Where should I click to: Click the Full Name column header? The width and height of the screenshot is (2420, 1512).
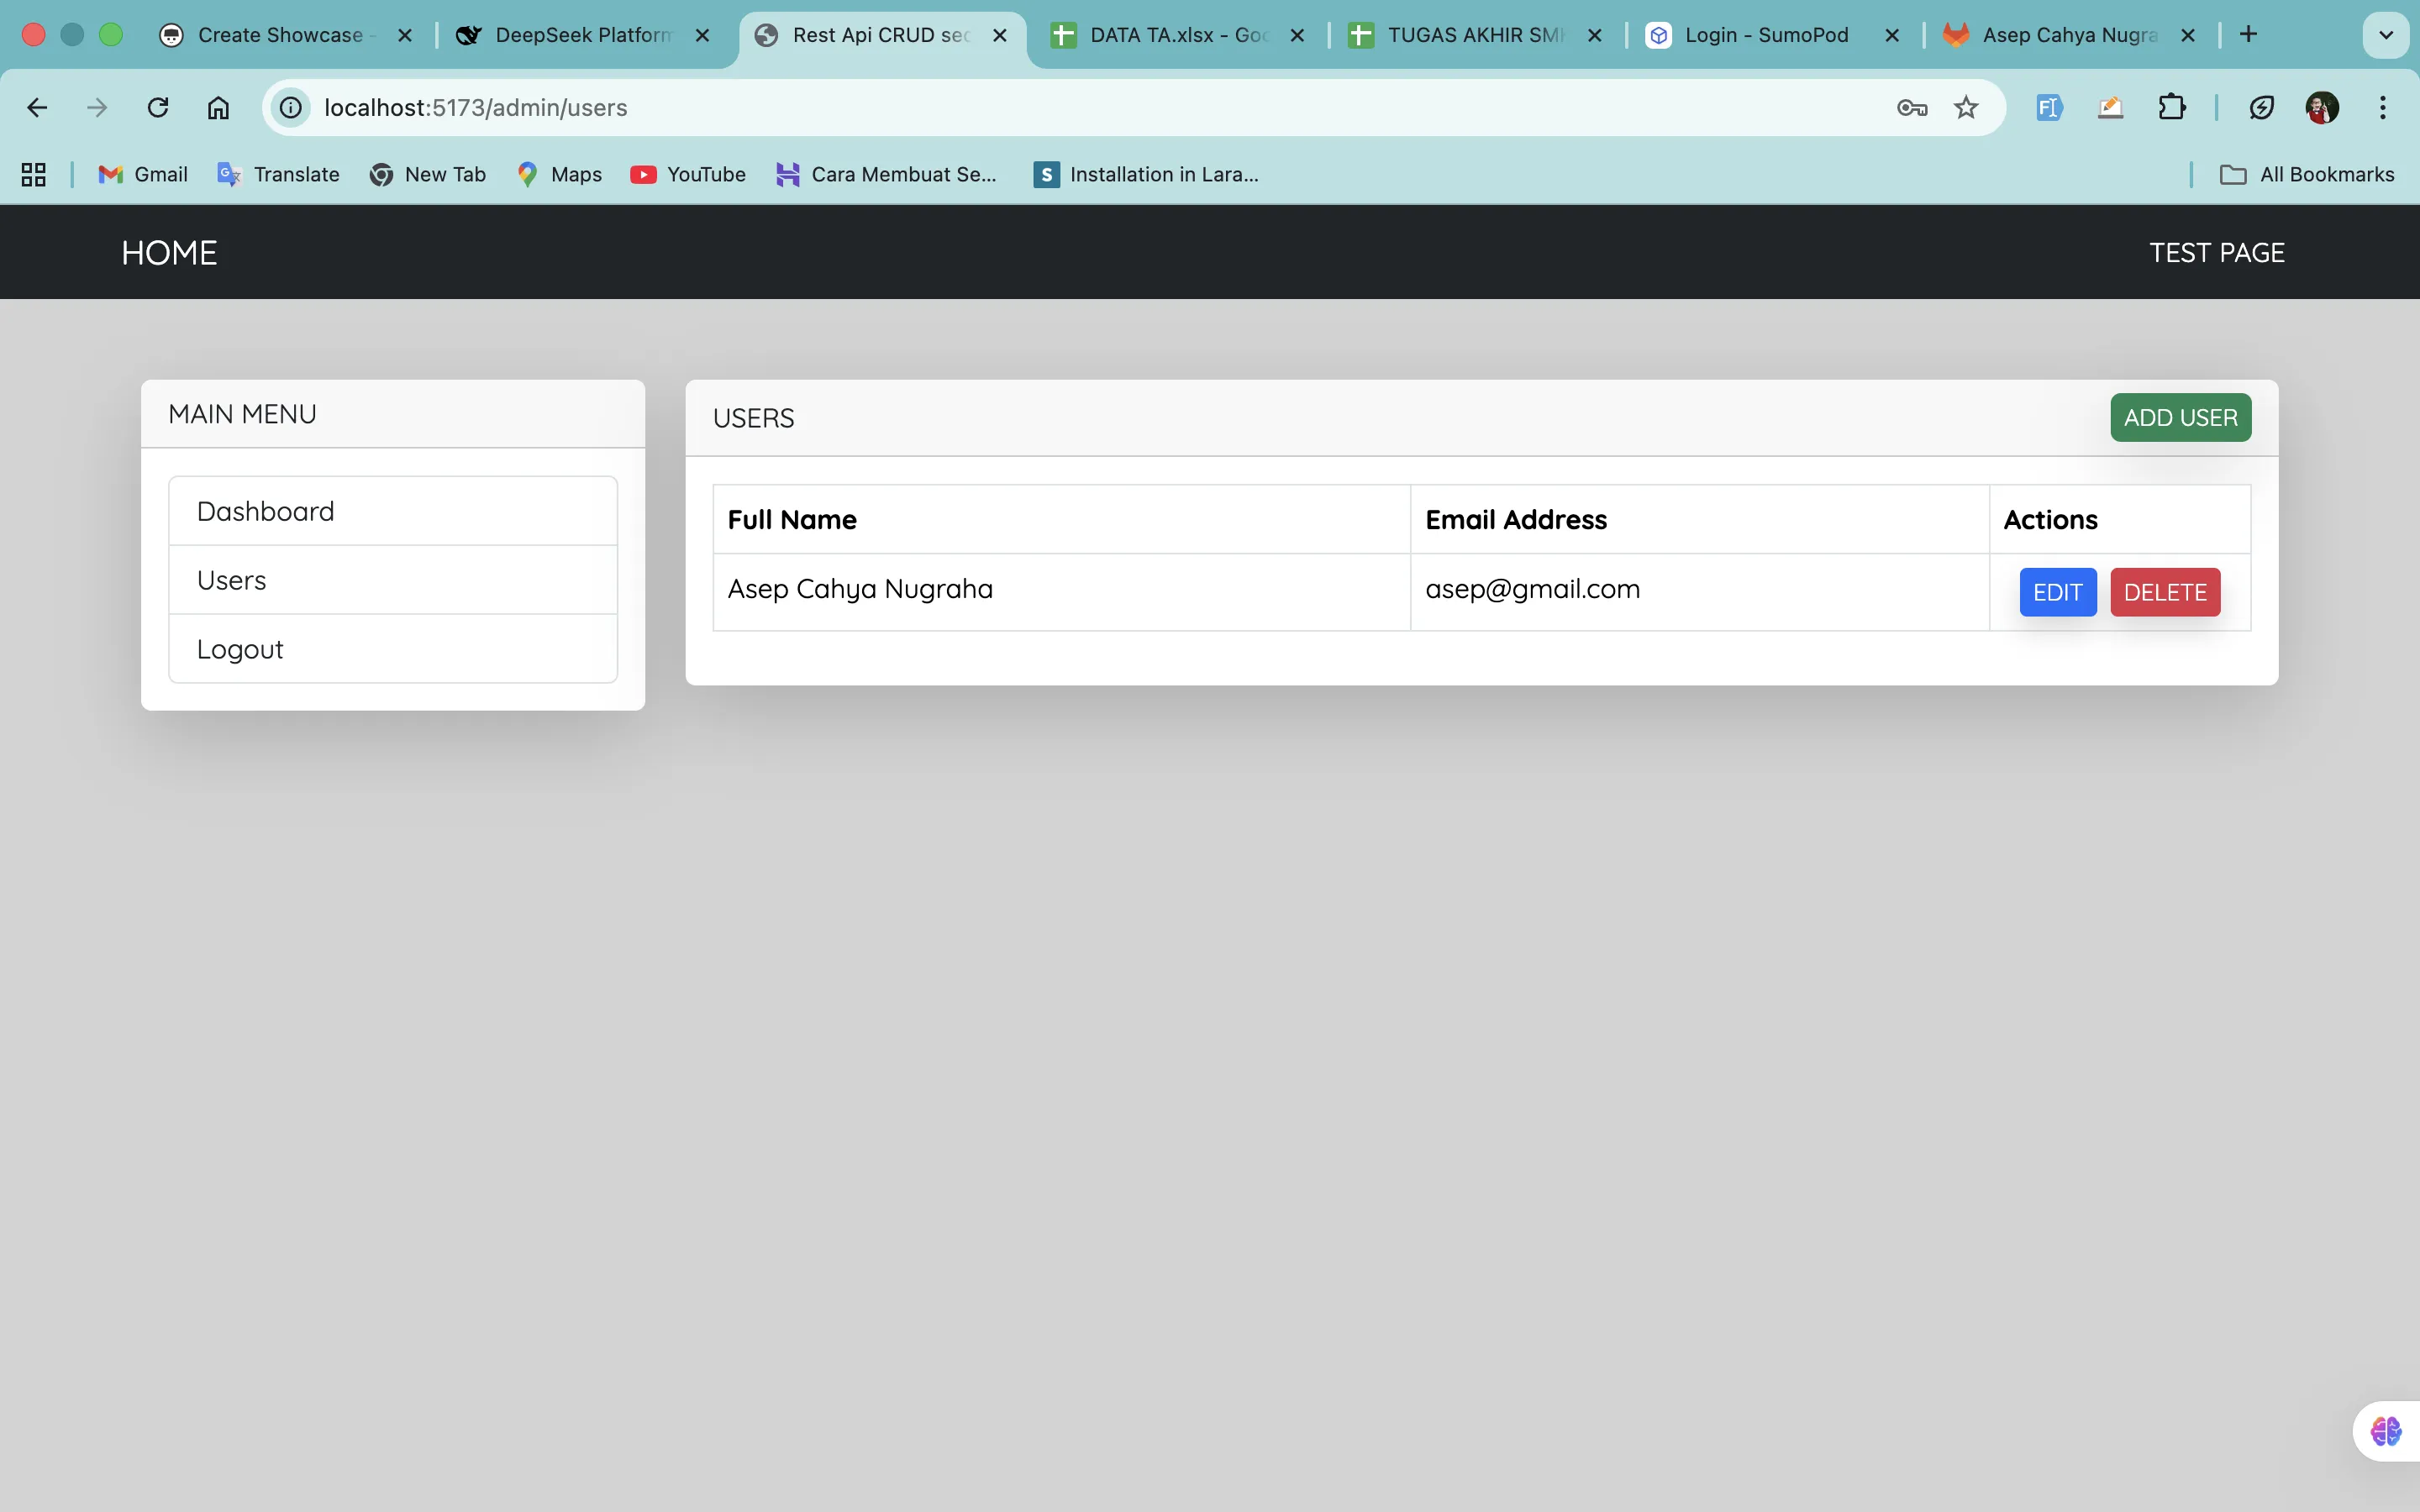pos(1062,520)
